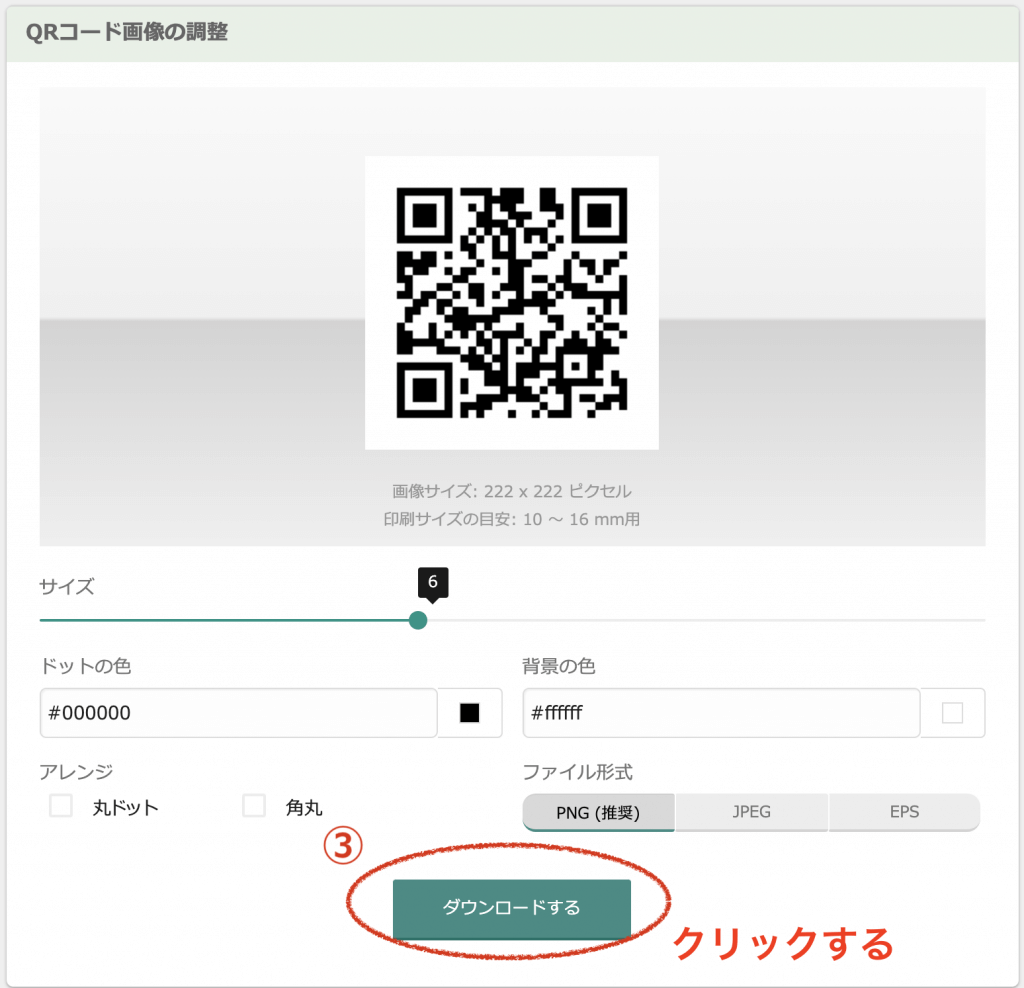This screenshot has width=1024, height=988.
Task: Click the 画像サイズ 222 x 222 text
Action: click(511, 491)
